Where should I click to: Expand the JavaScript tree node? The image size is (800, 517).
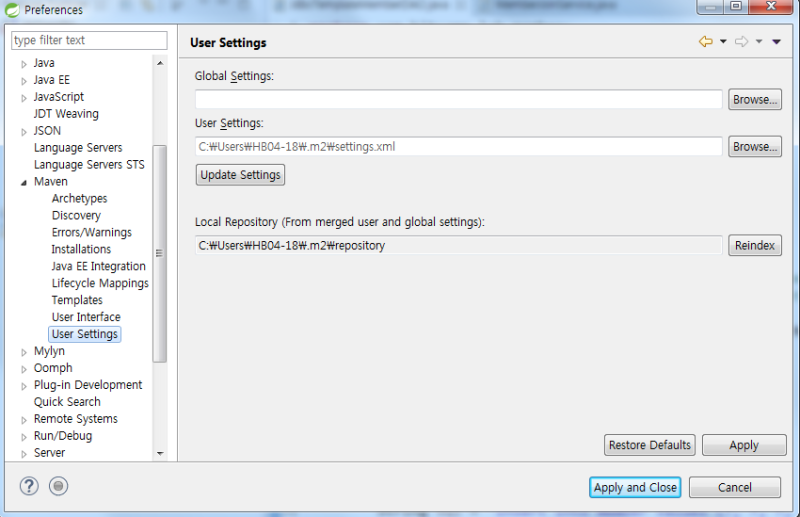click(23, 98)
